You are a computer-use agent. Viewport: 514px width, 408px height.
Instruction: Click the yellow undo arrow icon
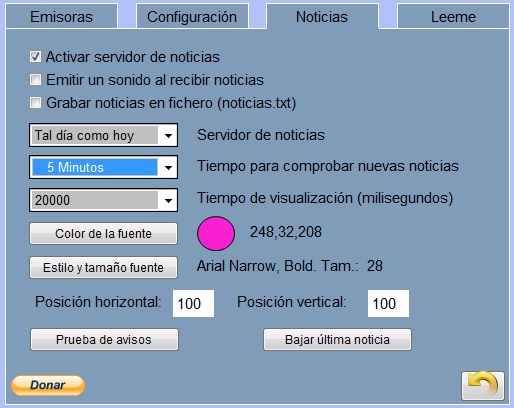483,386
